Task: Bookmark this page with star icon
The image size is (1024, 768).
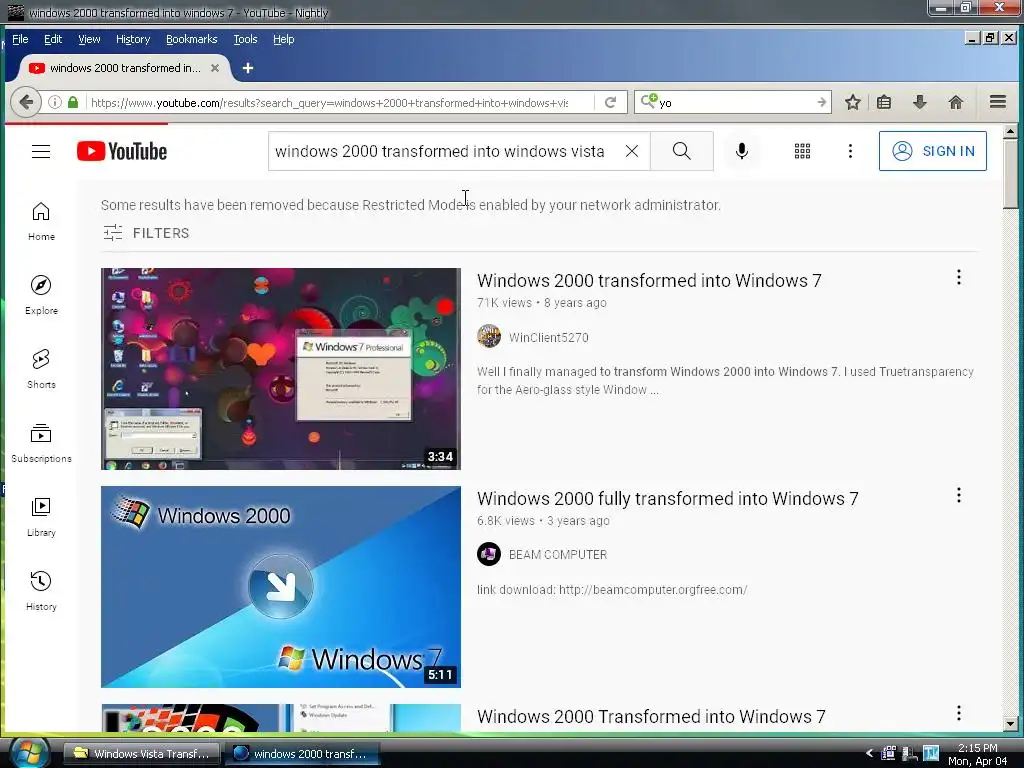Action: click(x=852, y=102)
